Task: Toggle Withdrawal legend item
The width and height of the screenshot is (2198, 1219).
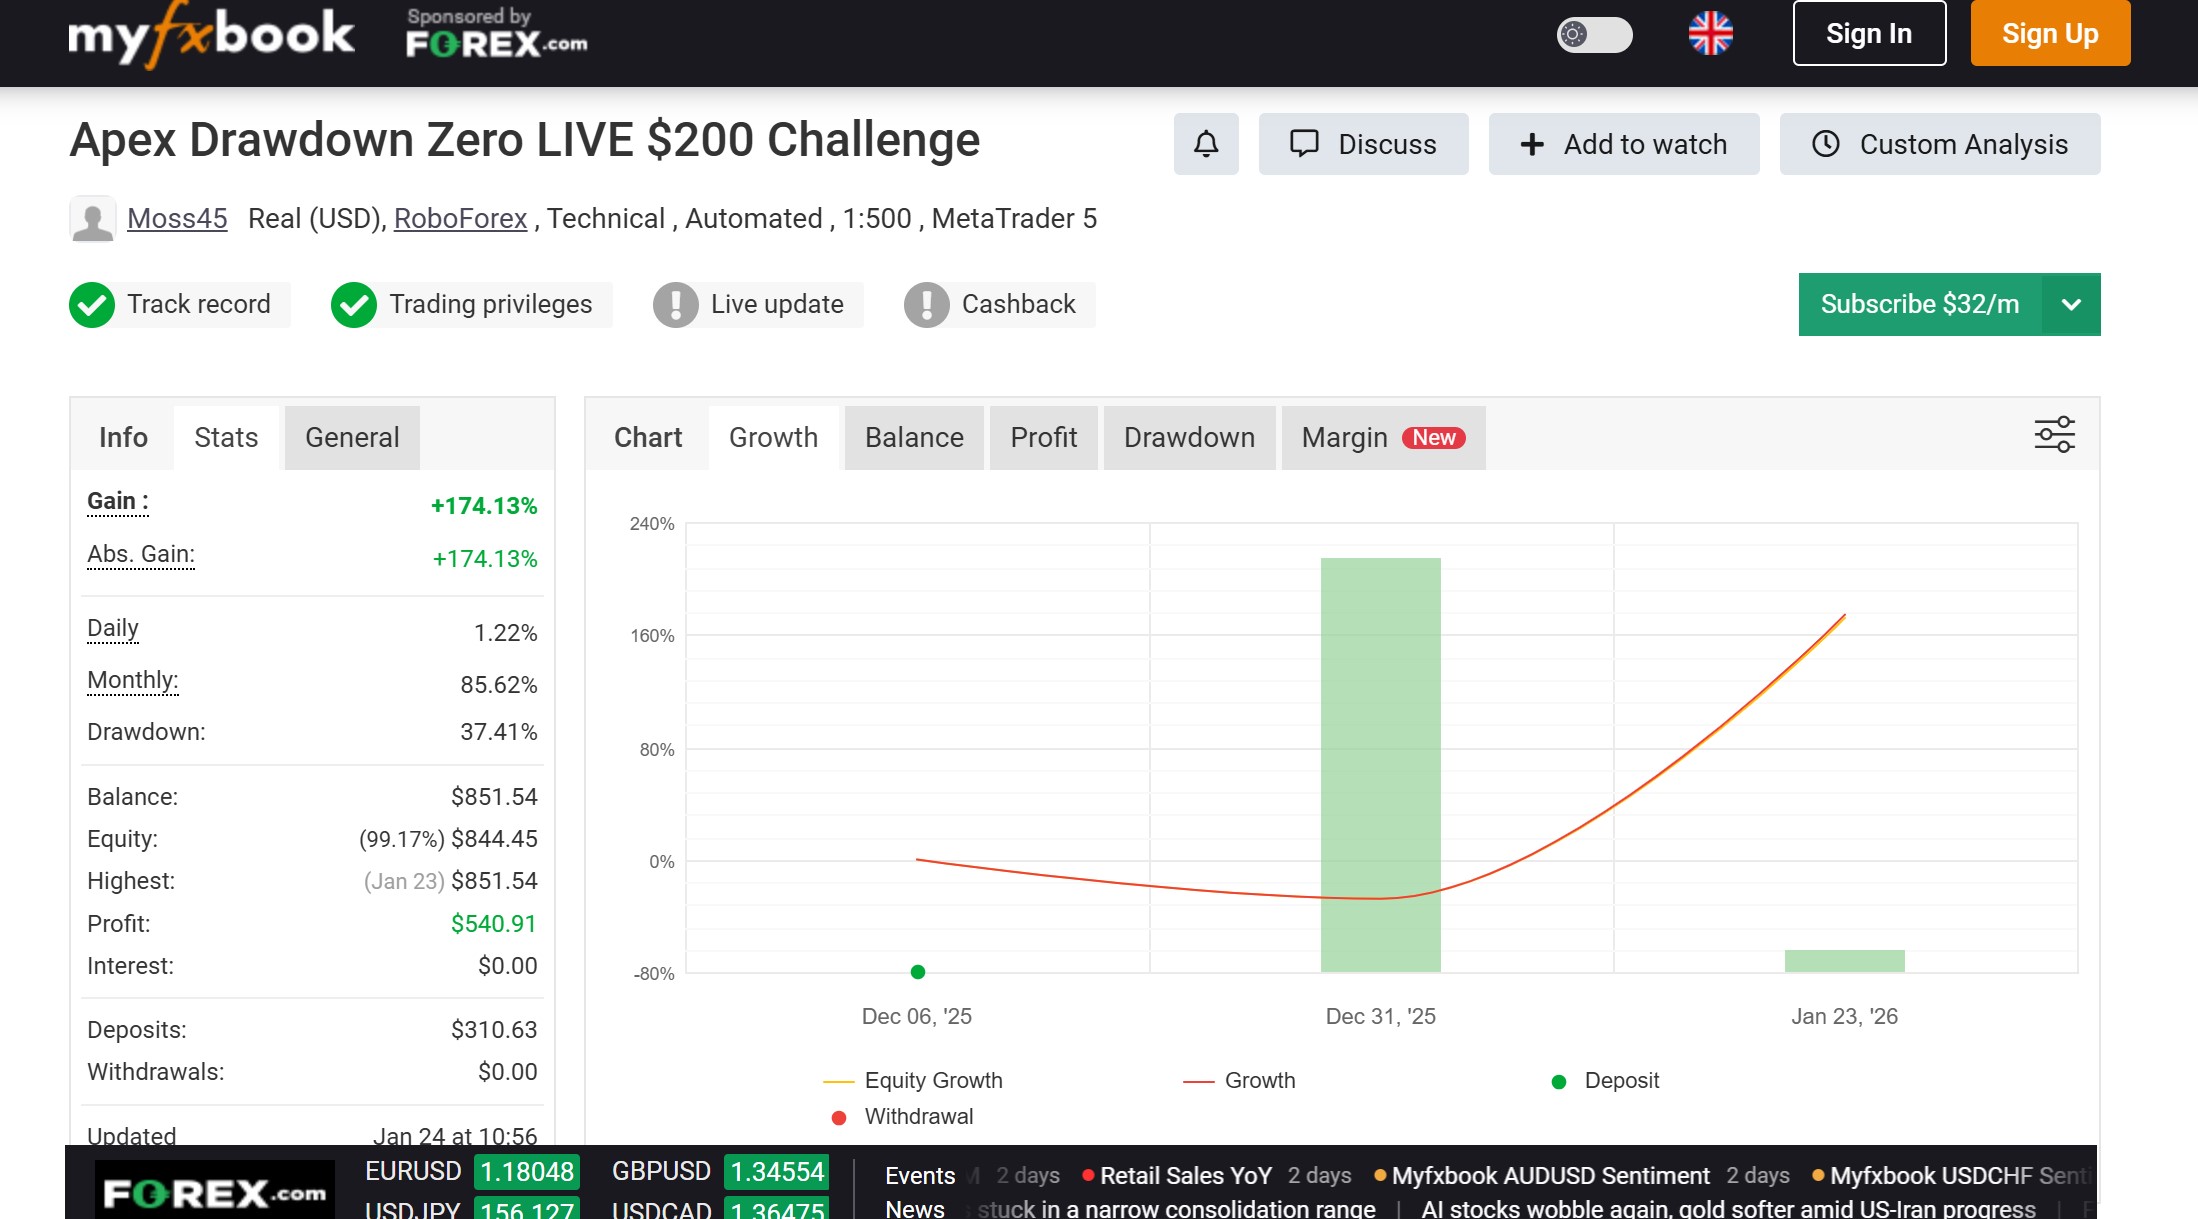Action: pos(902,1117)
